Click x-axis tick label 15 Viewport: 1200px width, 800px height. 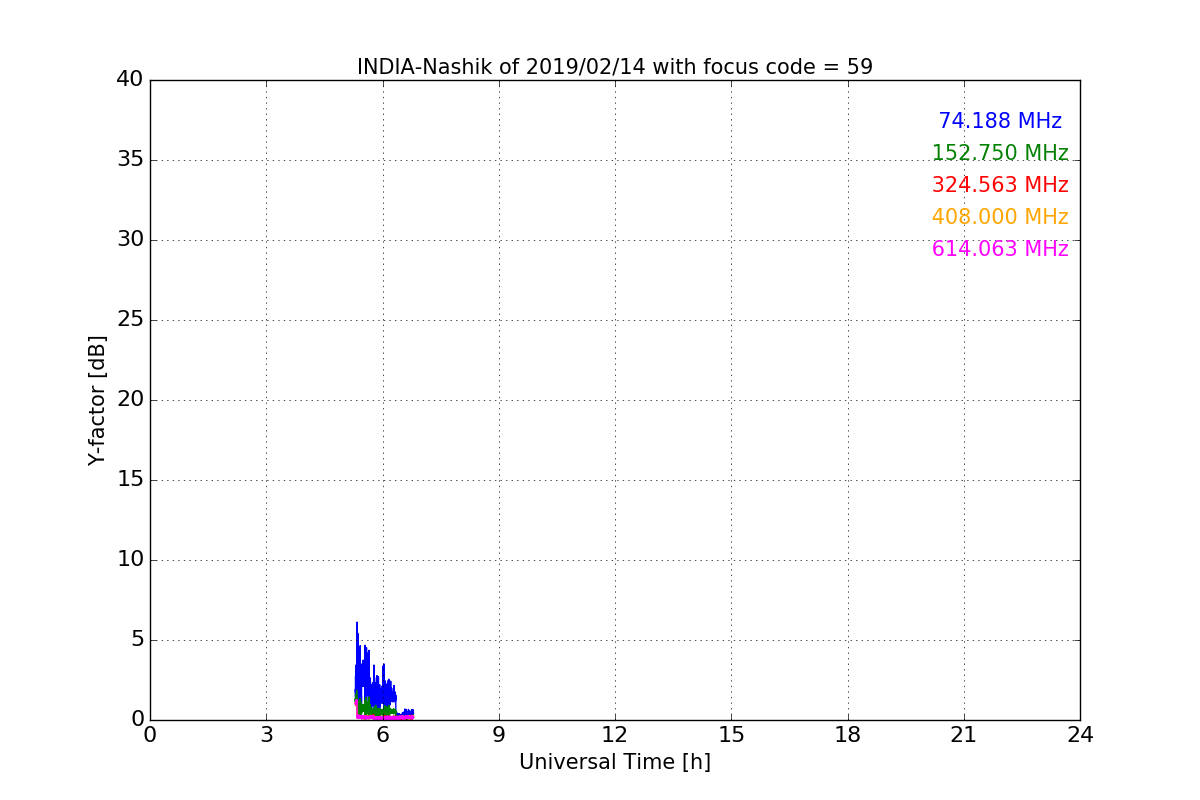pyautogui.click(x=731, y=735)
